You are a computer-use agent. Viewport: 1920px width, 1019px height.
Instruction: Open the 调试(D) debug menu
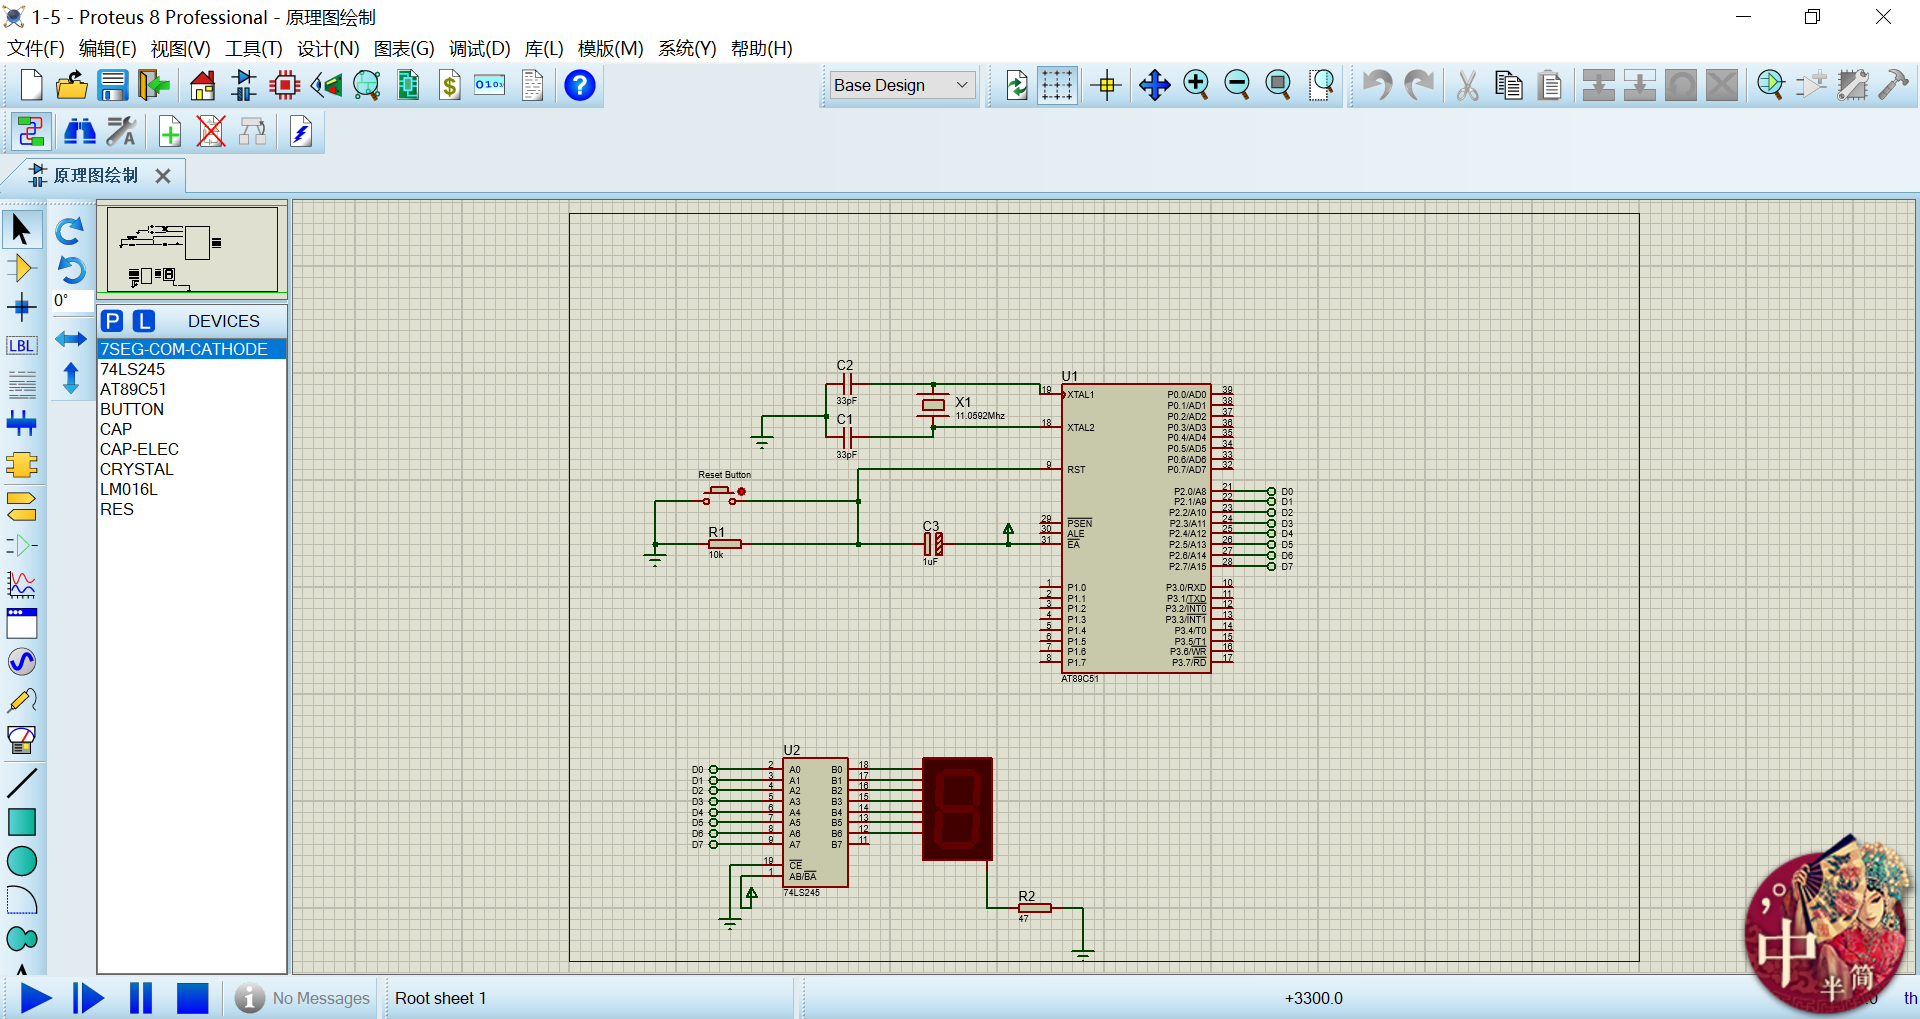coord(479,48)
